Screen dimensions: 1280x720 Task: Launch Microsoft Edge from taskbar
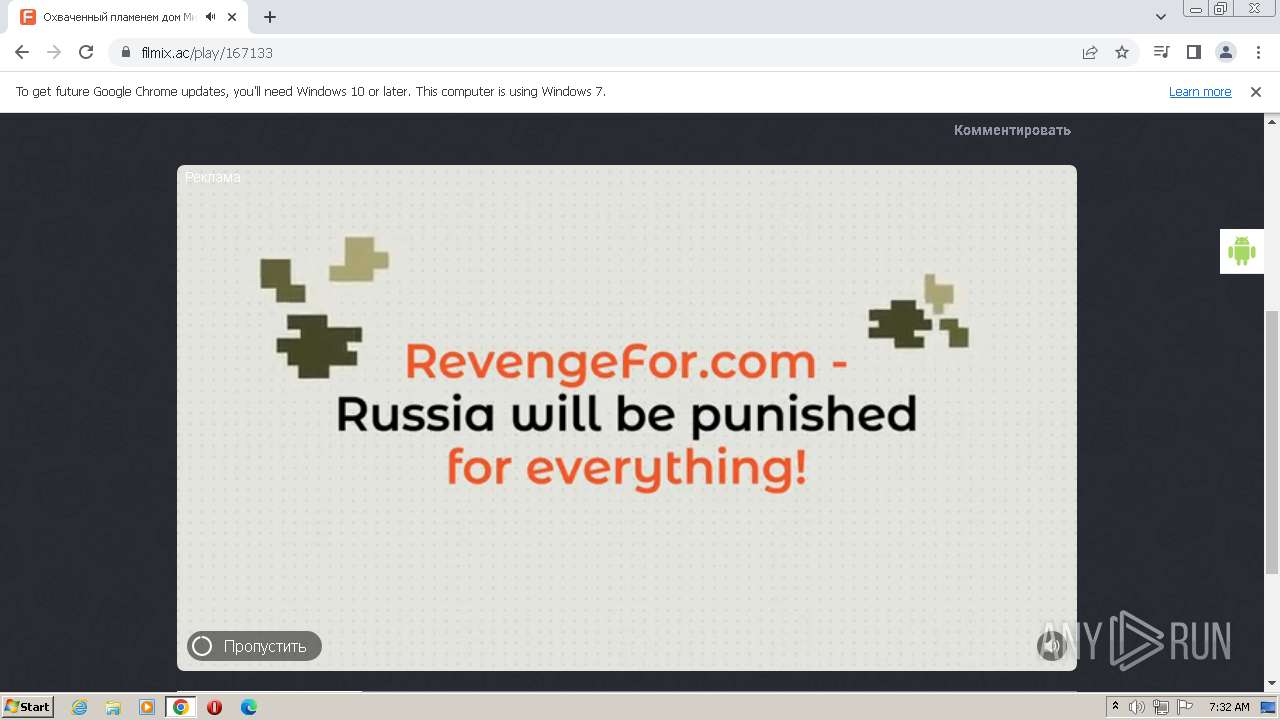(x=249, y=707)
